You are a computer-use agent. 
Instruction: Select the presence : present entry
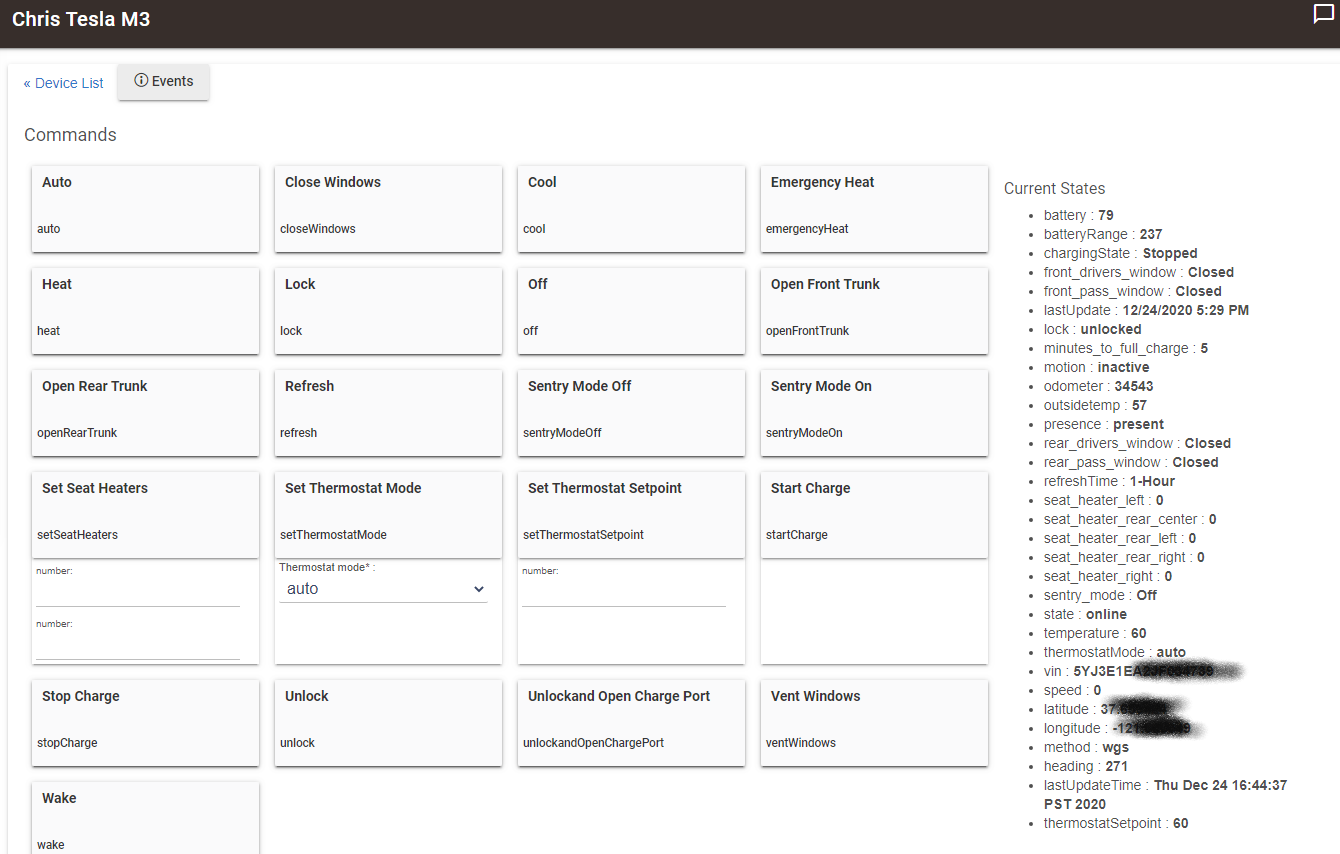[1104, 424]
